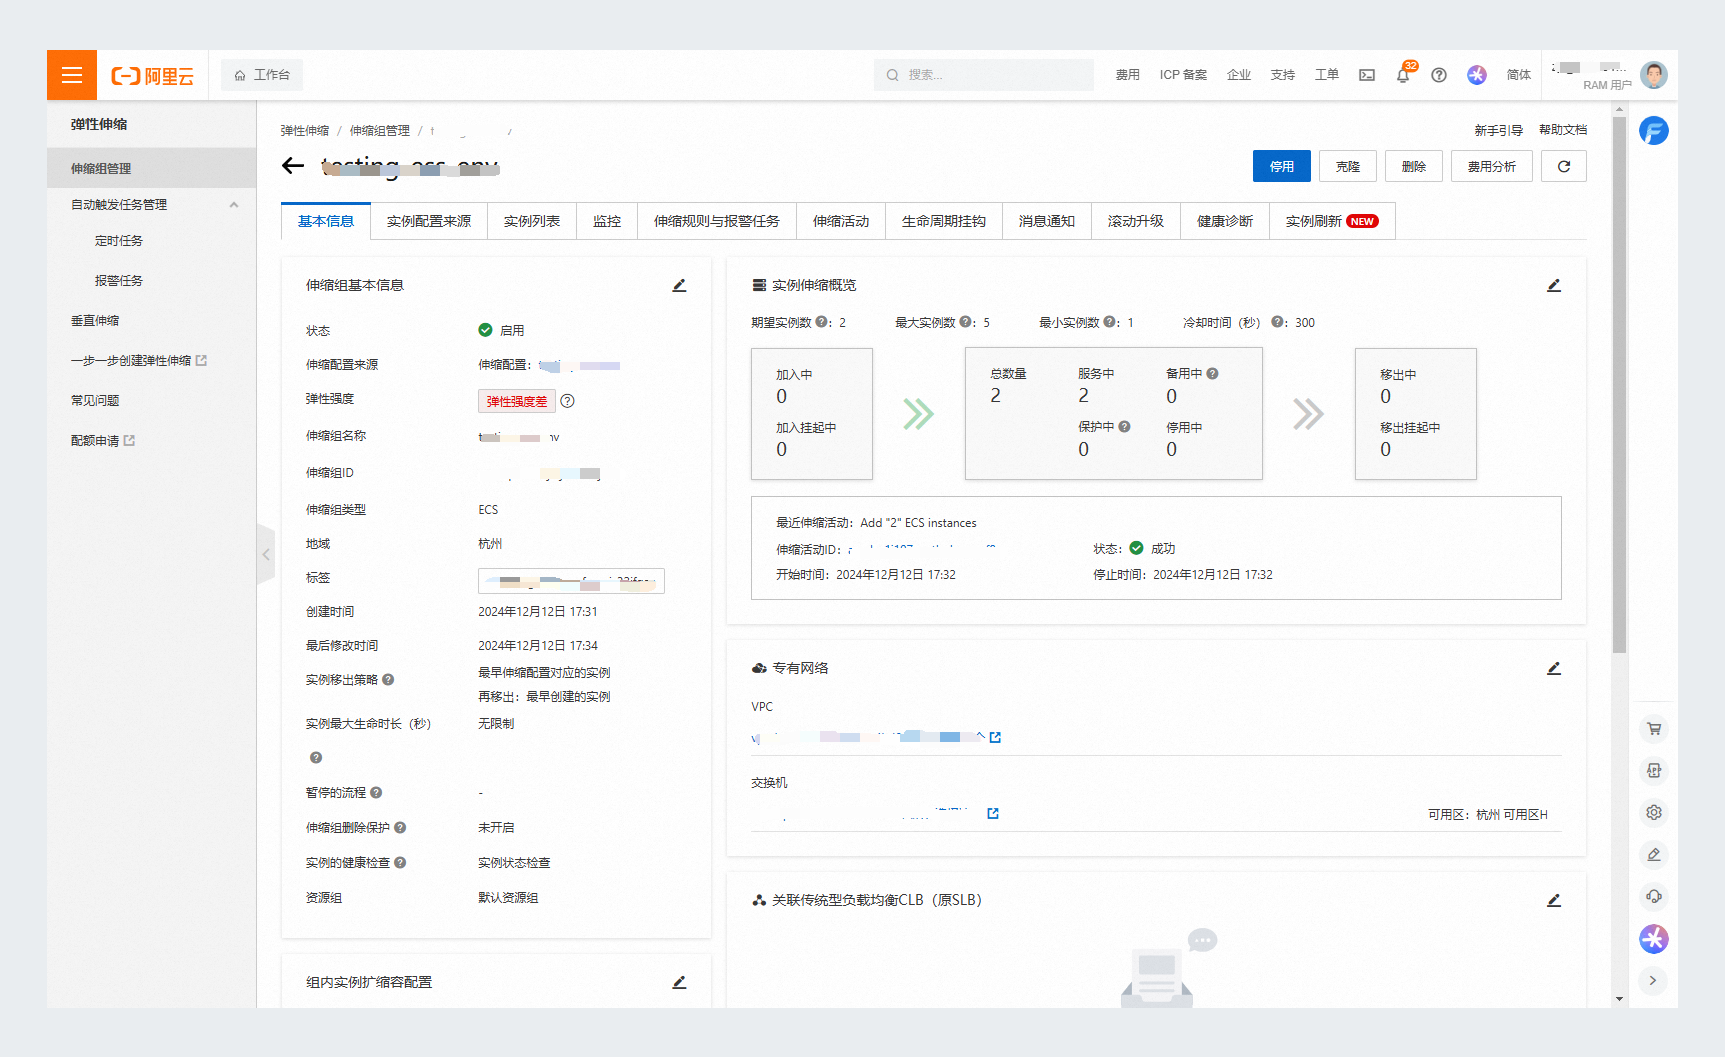
Task: Open the notification bell
Action: click(x=1403, y=75)
